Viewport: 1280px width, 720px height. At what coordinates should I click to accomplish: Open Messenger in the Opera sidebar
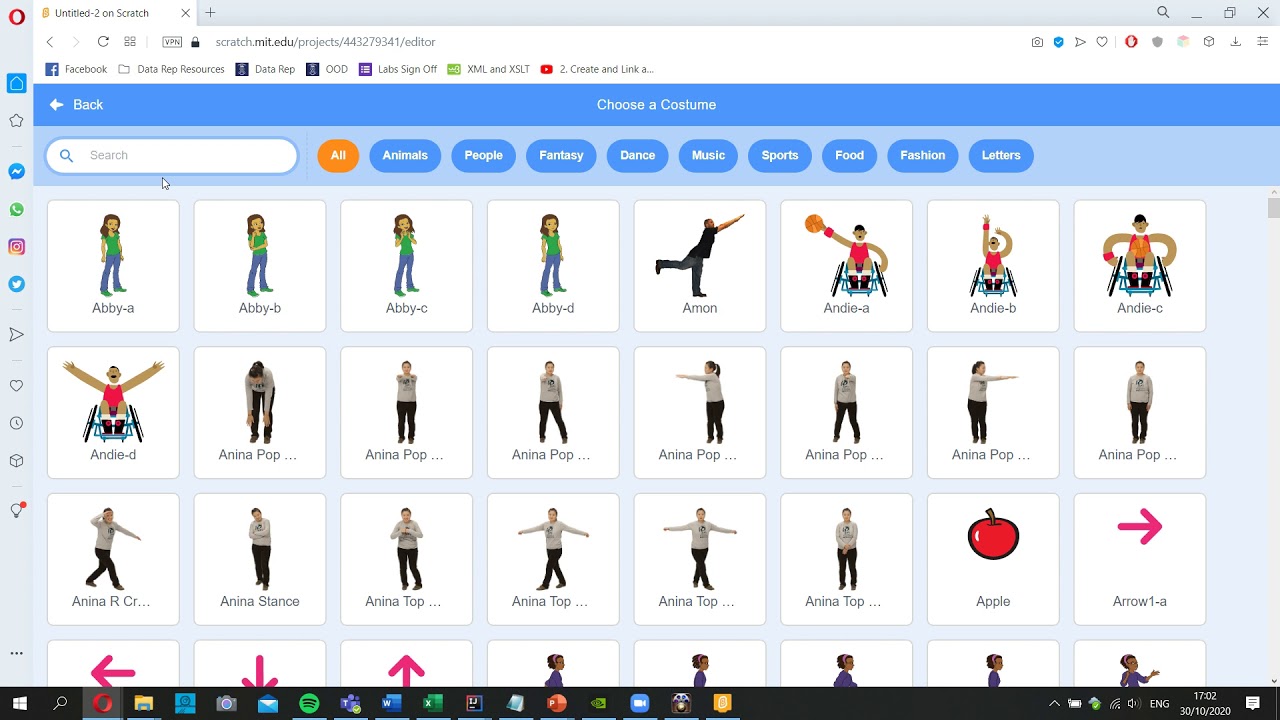[x=16, y=172]
